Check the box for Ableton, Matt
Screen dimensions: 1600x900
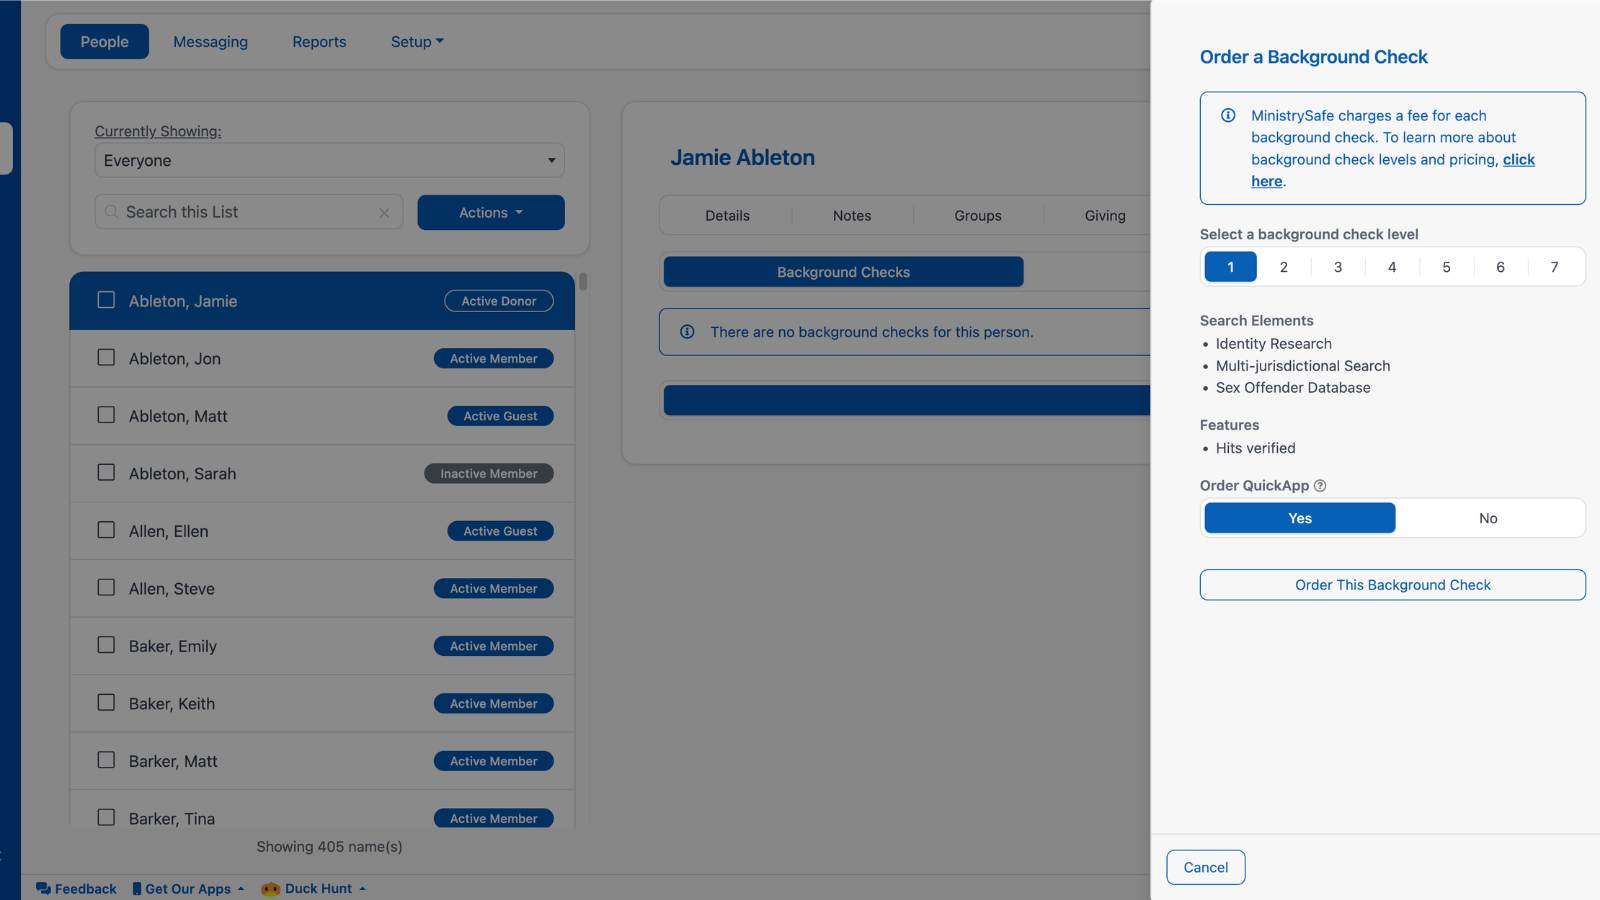point(106,415)
